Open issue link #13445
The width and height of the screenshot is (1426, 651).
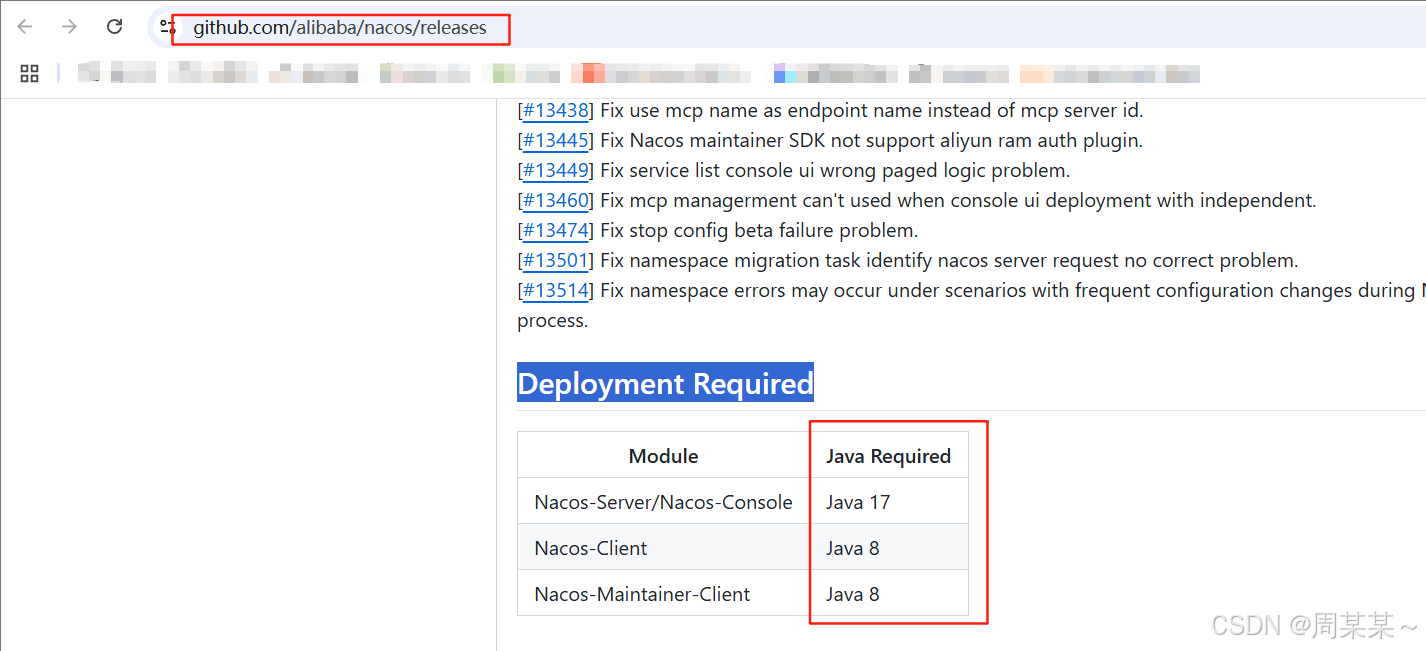(x=556, y=140)
